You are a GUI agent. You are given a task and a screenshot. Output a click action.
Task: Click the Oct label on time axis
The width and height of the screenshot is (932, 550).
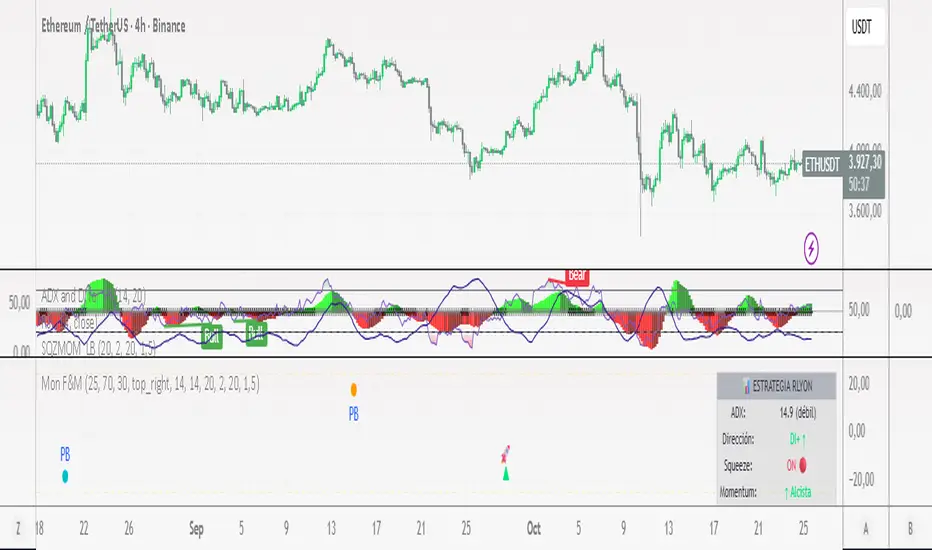533,528
